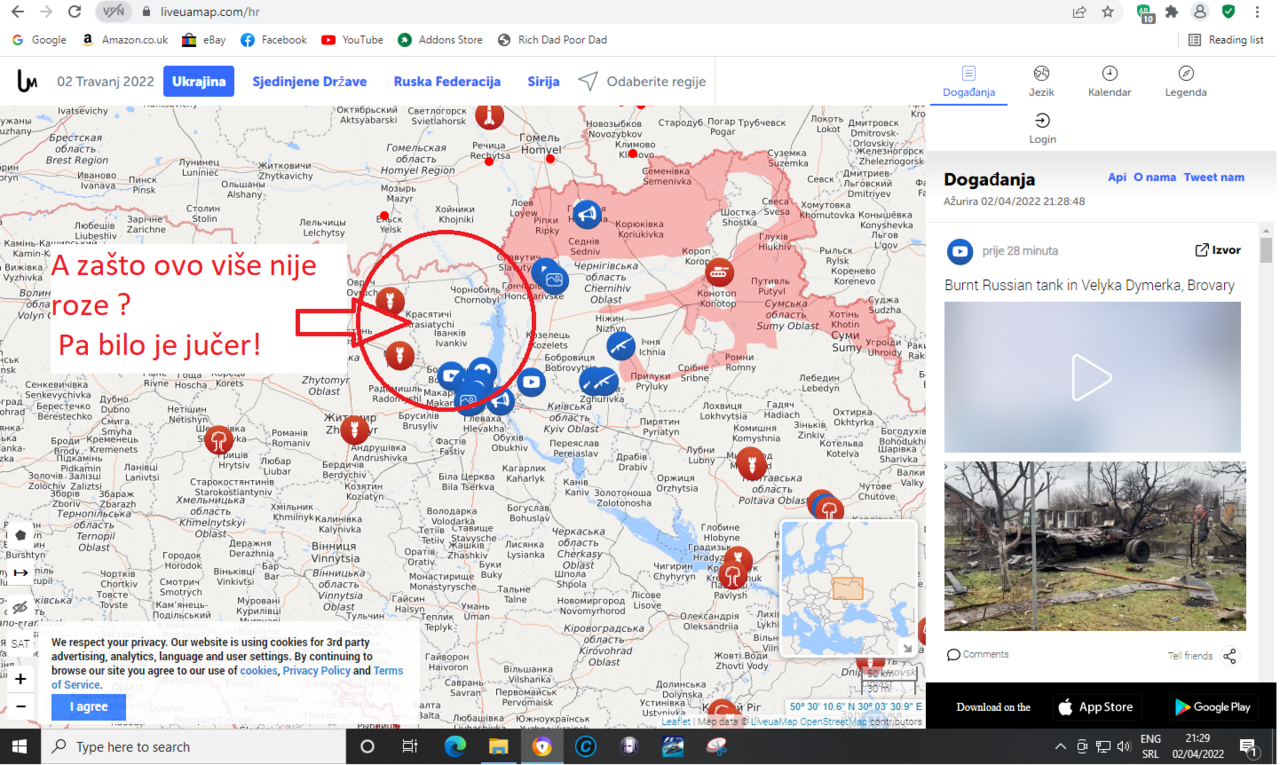Screen dimensions: 1280x765
Task: Open the Privacy Policy link
Action: pos(316,671)
